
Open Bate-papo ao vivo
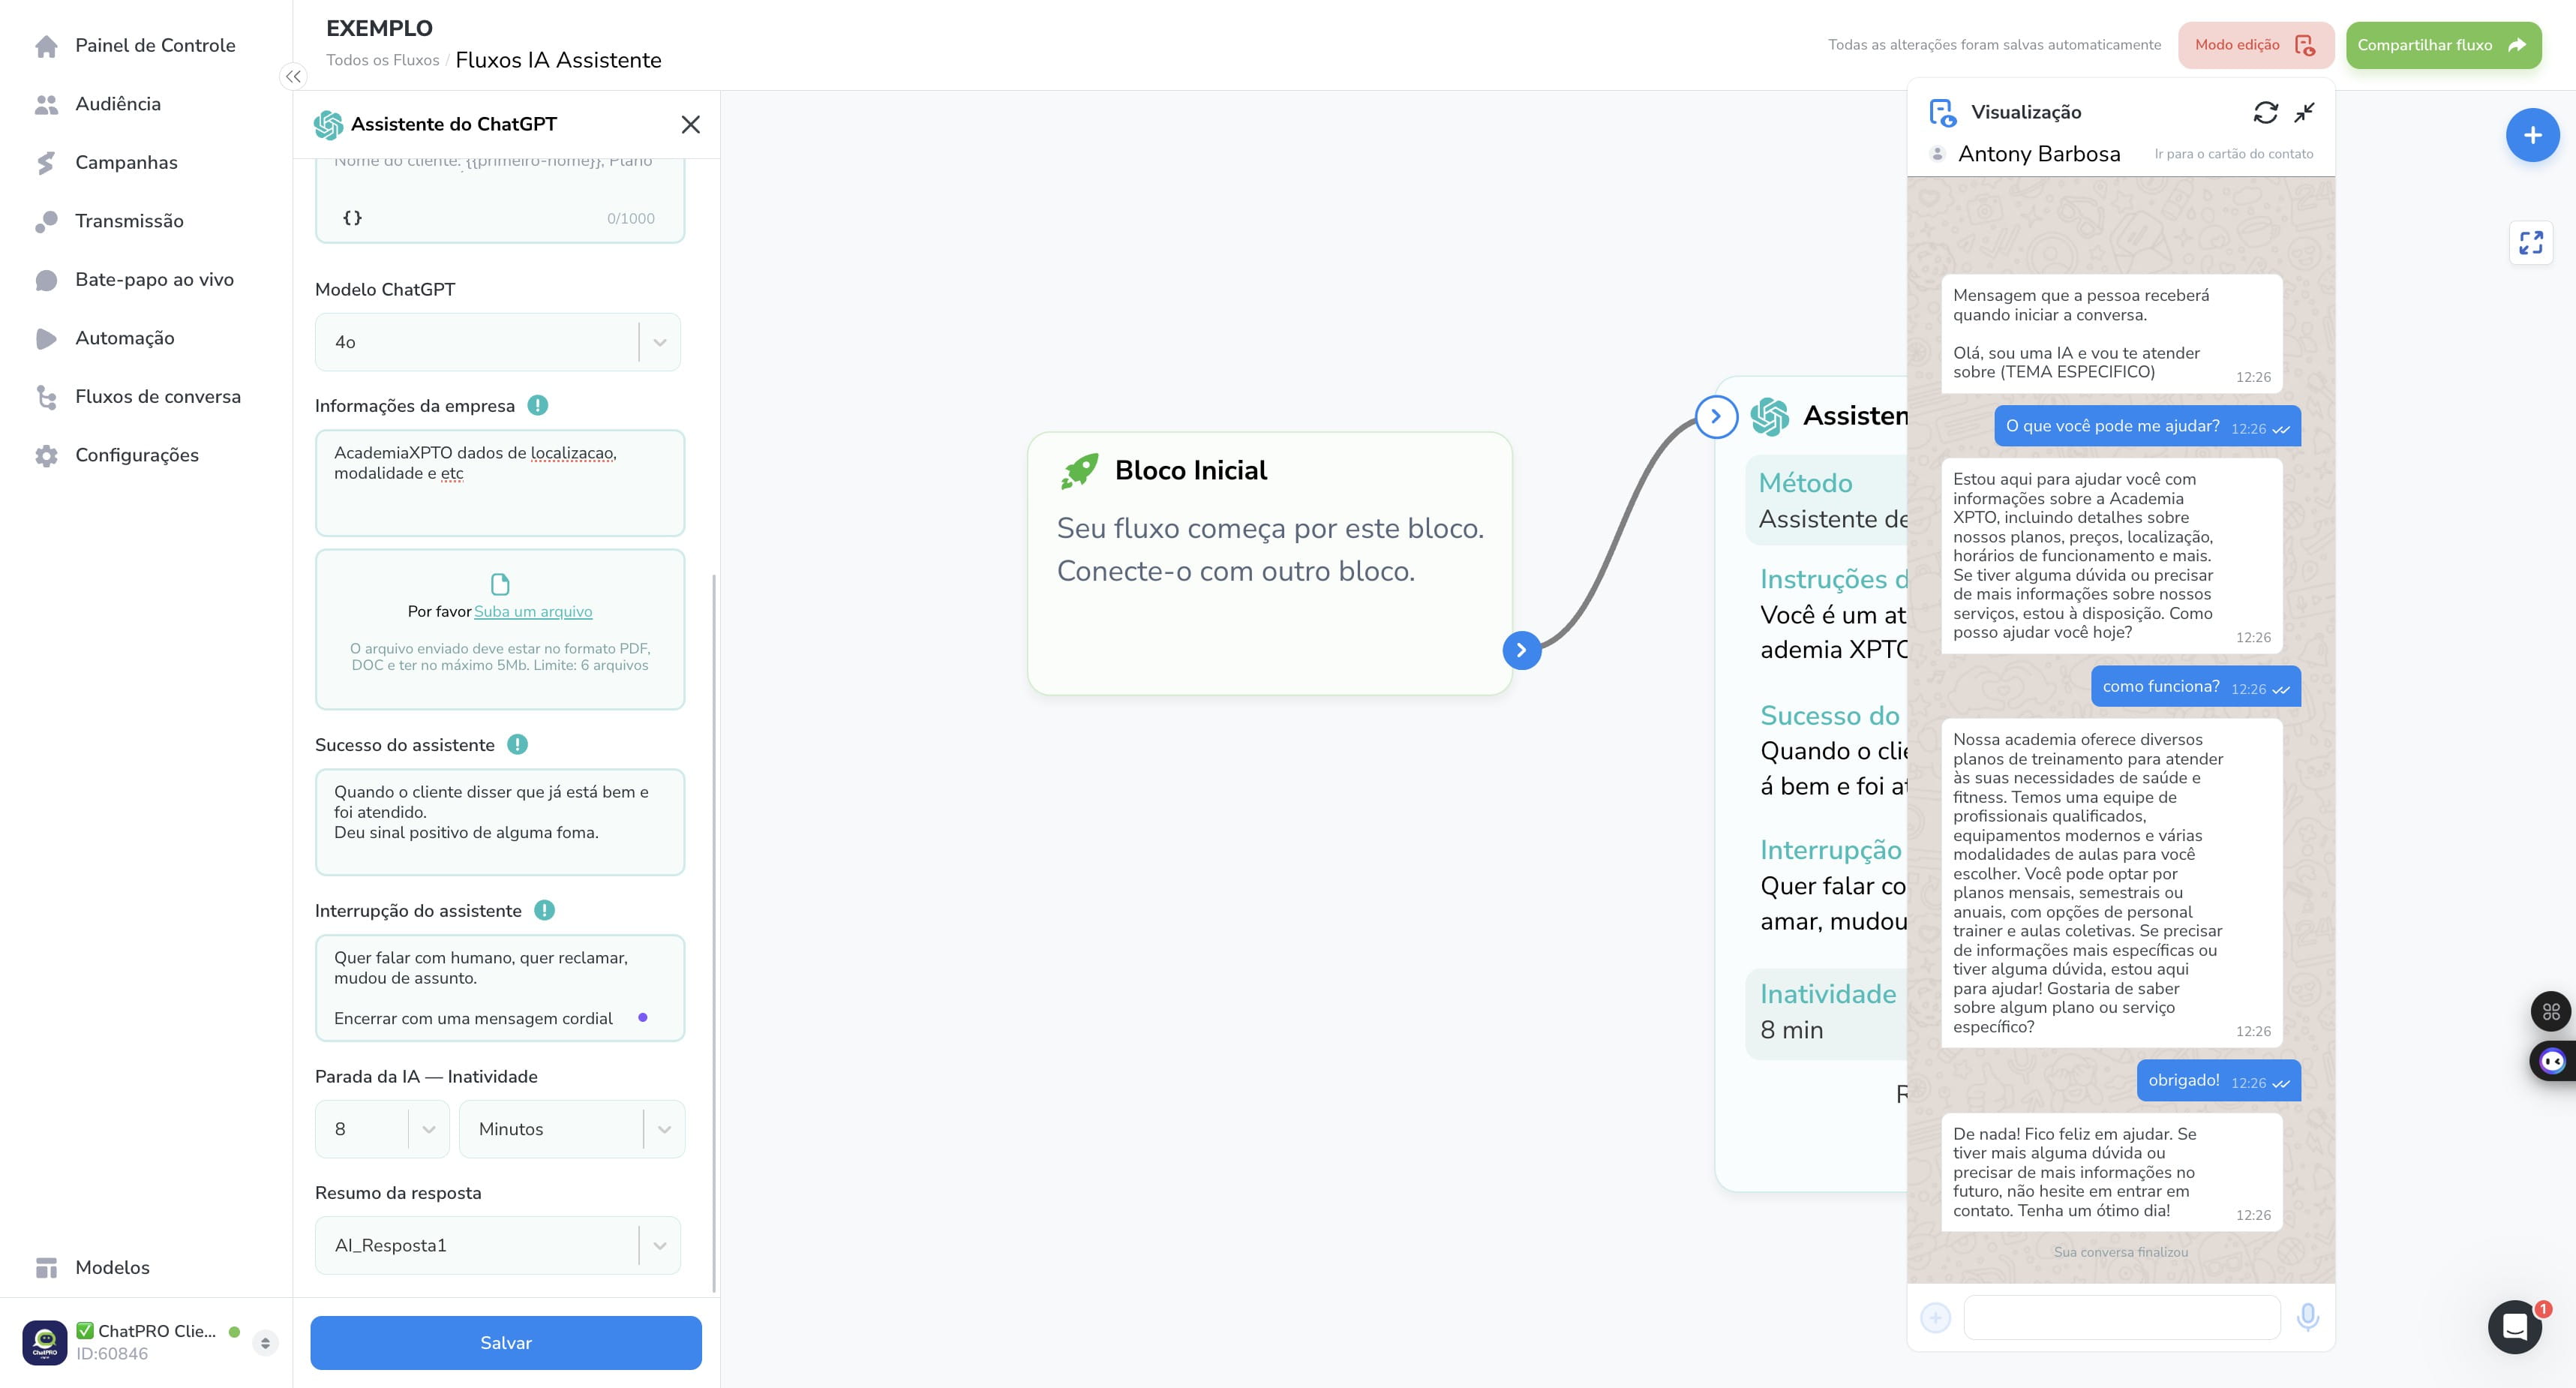(154, 279)
